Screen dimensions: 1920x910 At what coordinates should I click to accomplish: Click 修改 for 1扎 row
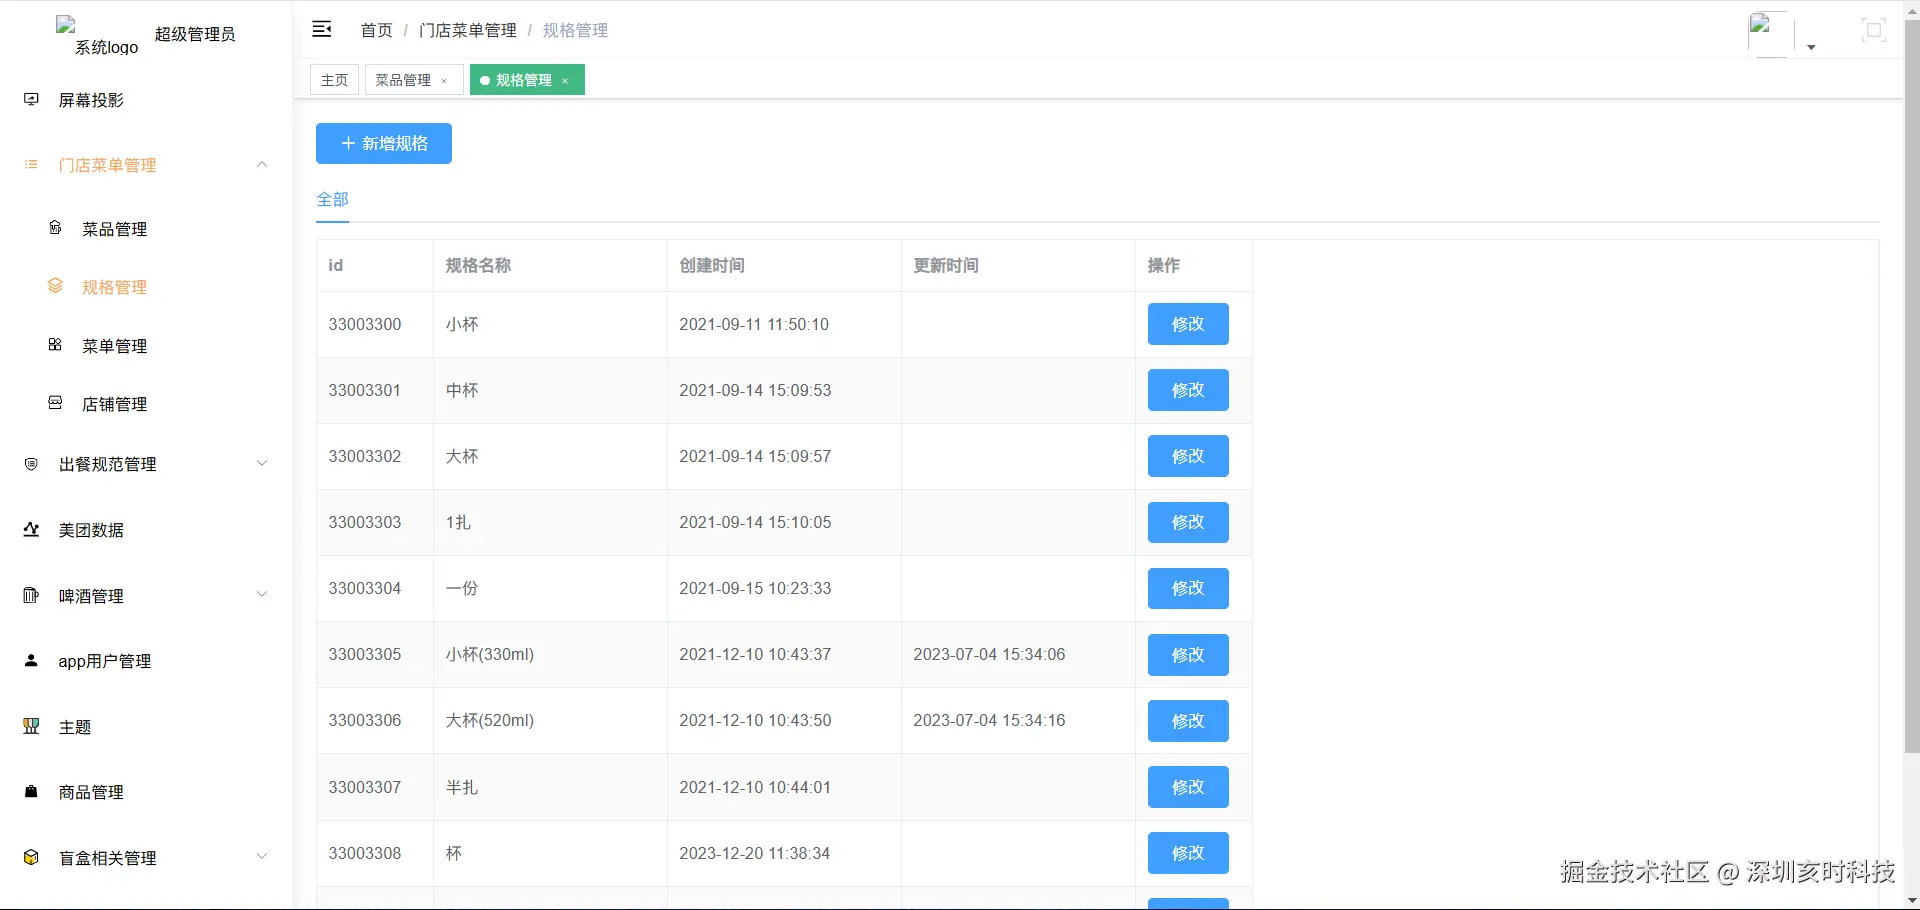(x=1188, y=522)
